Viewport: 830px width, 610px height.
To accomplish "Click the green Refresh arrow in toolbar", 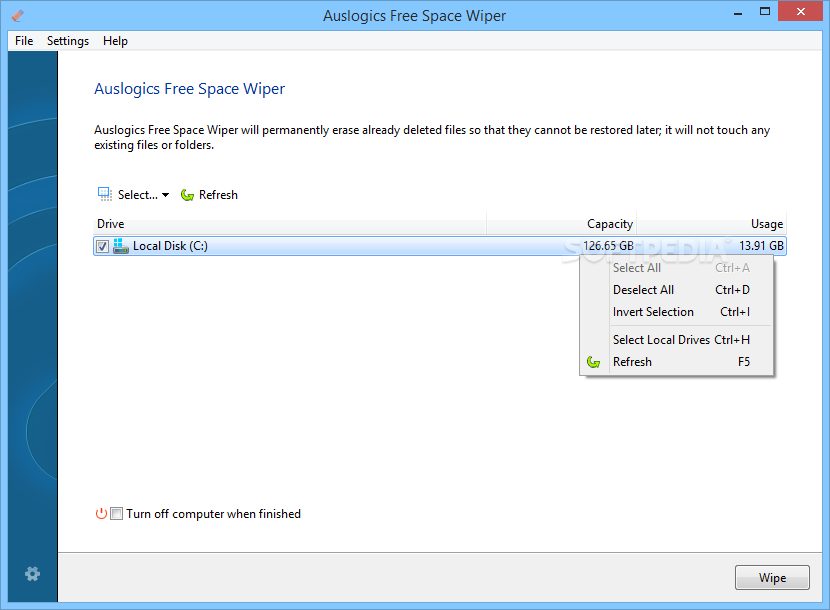I will (187, 195).
